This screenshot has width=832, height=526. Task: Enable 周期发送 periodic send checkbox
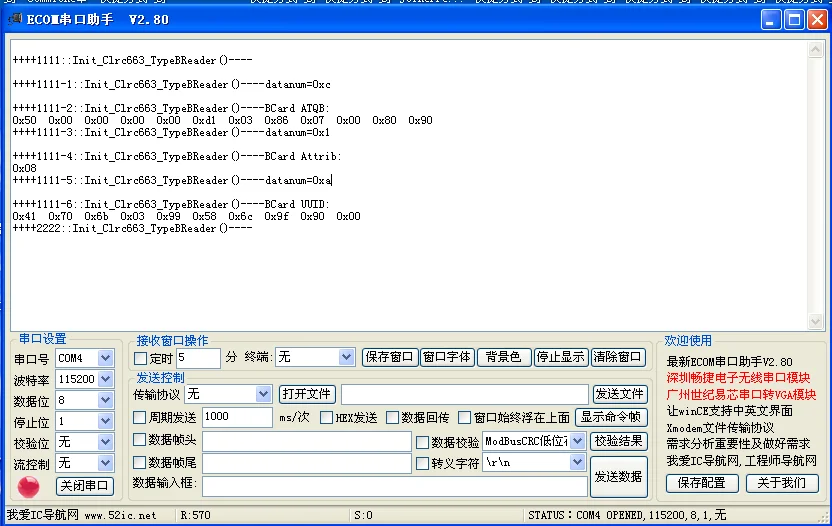(141, 418)
